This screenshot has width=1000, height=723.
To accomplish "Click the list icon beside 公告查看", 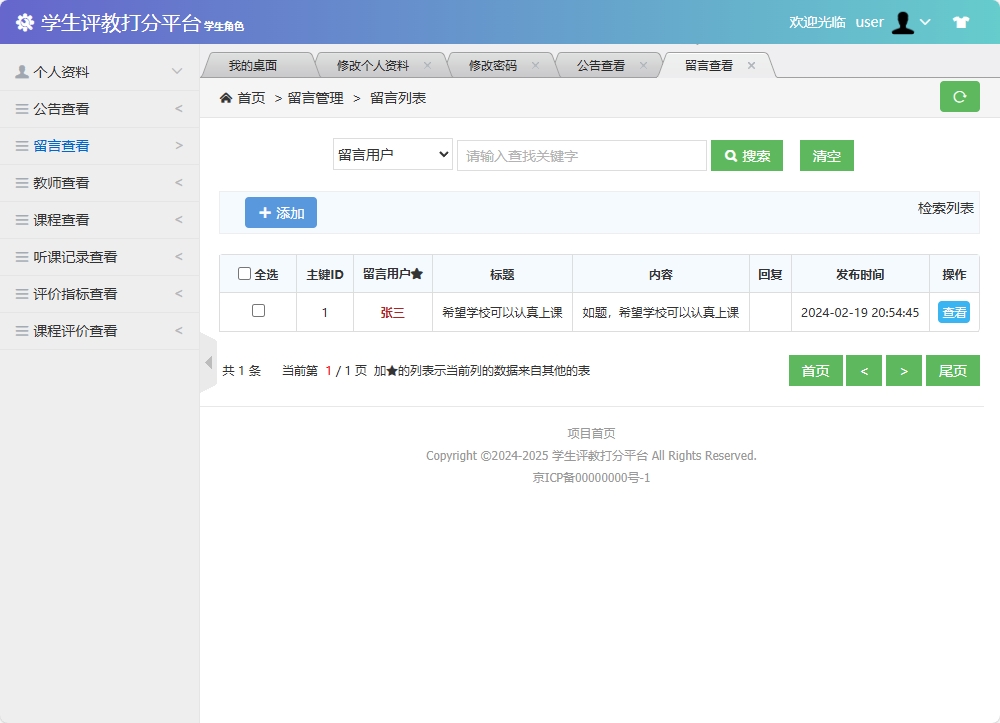I will [22, 108].
